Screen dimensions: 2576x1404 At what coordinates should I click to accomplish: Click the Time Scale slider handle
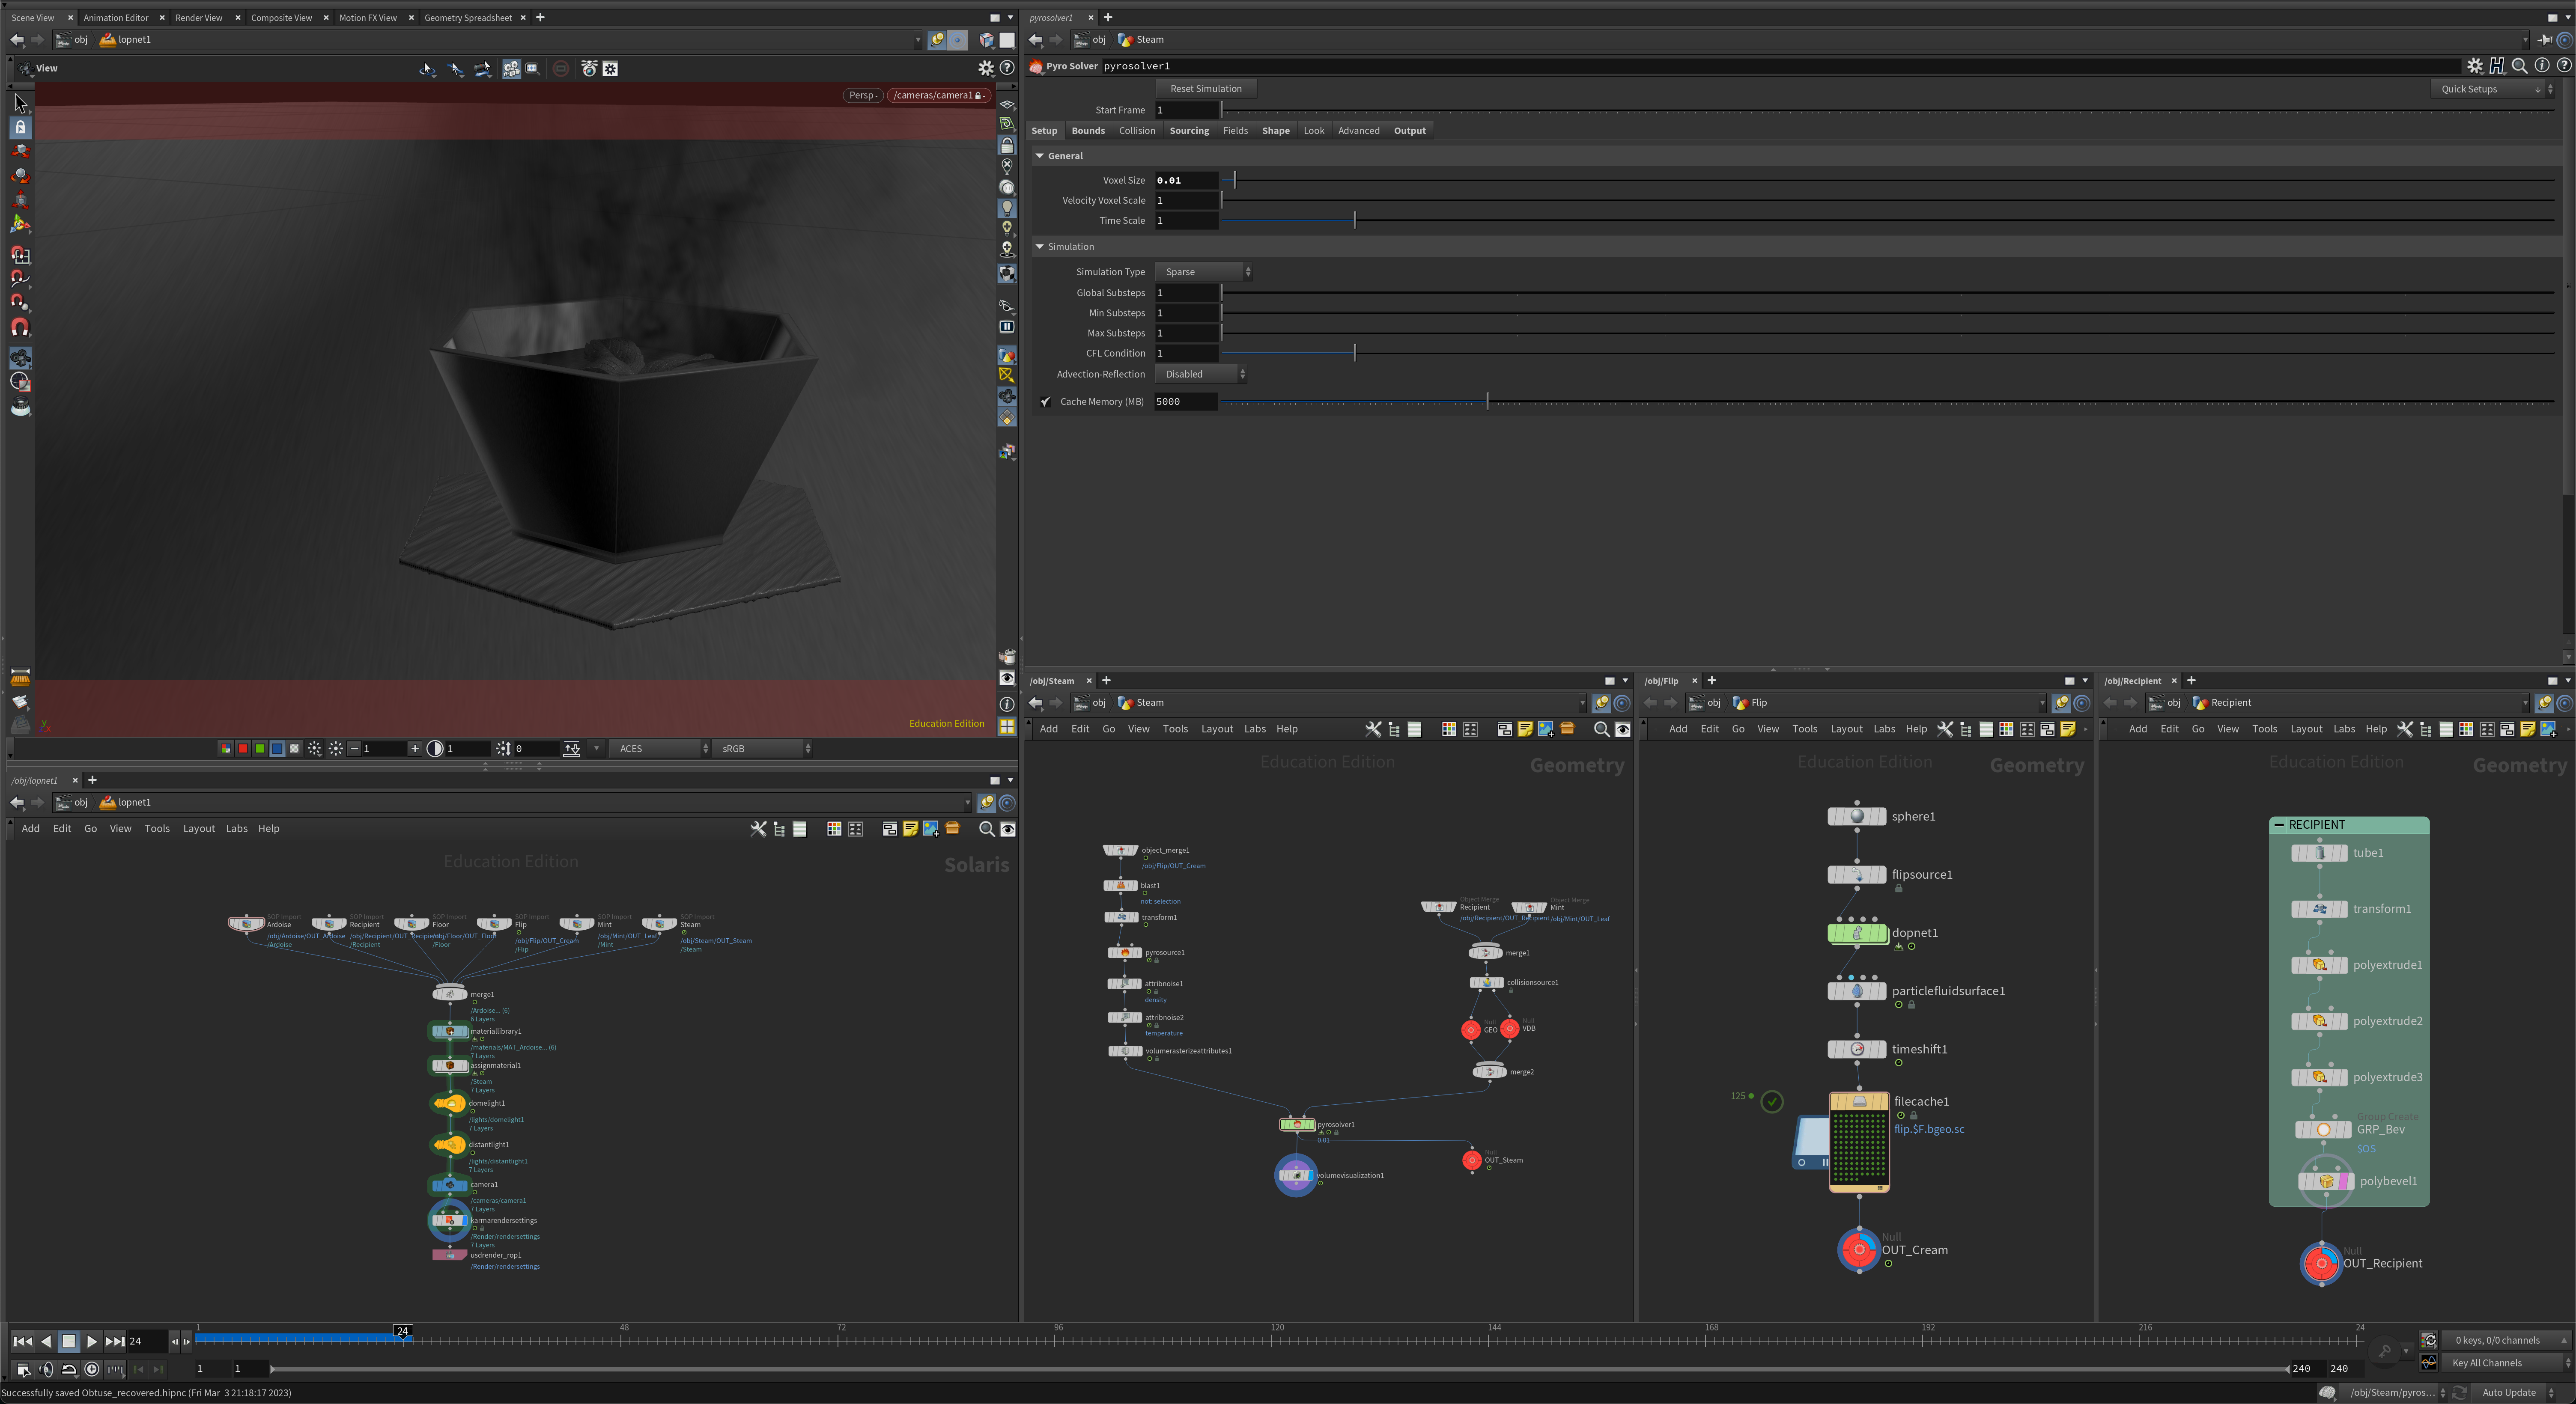(1354, 220)
